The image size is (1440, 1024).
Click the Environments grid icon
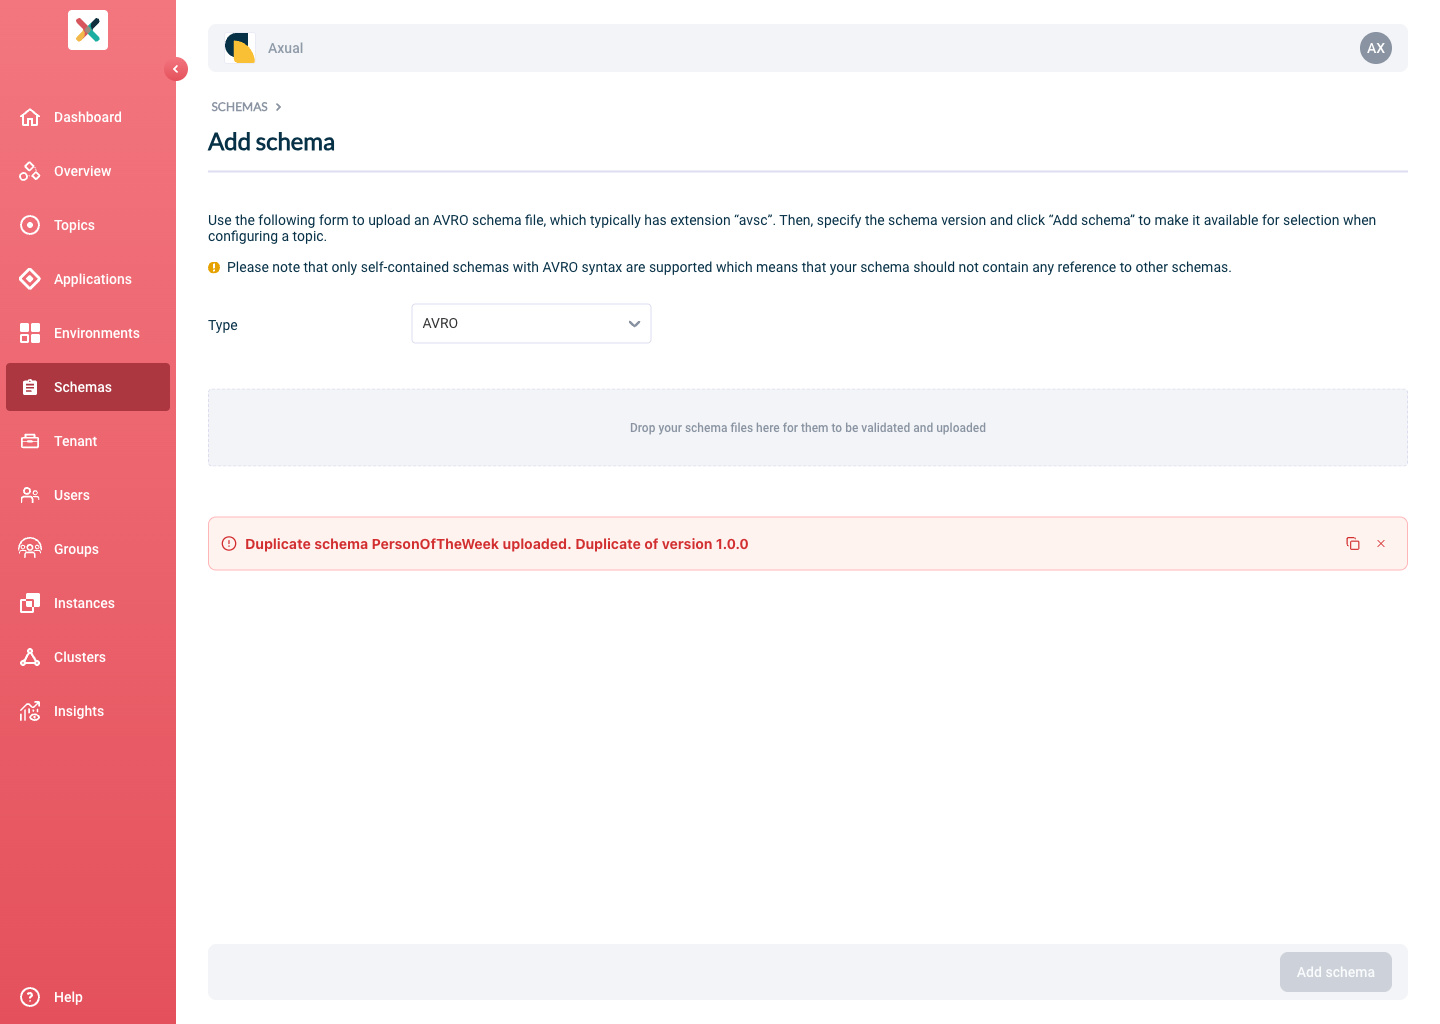click(x=30, y=333)
